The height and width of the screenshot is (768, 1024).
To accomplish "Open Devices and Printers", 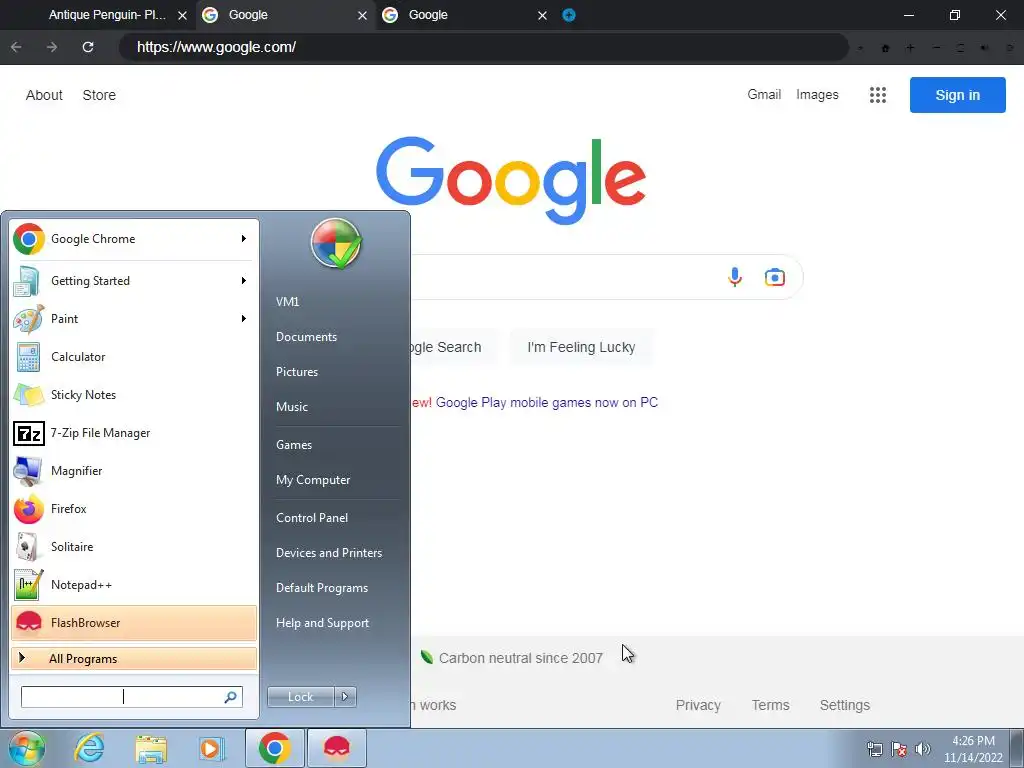I will pos(328,553).
